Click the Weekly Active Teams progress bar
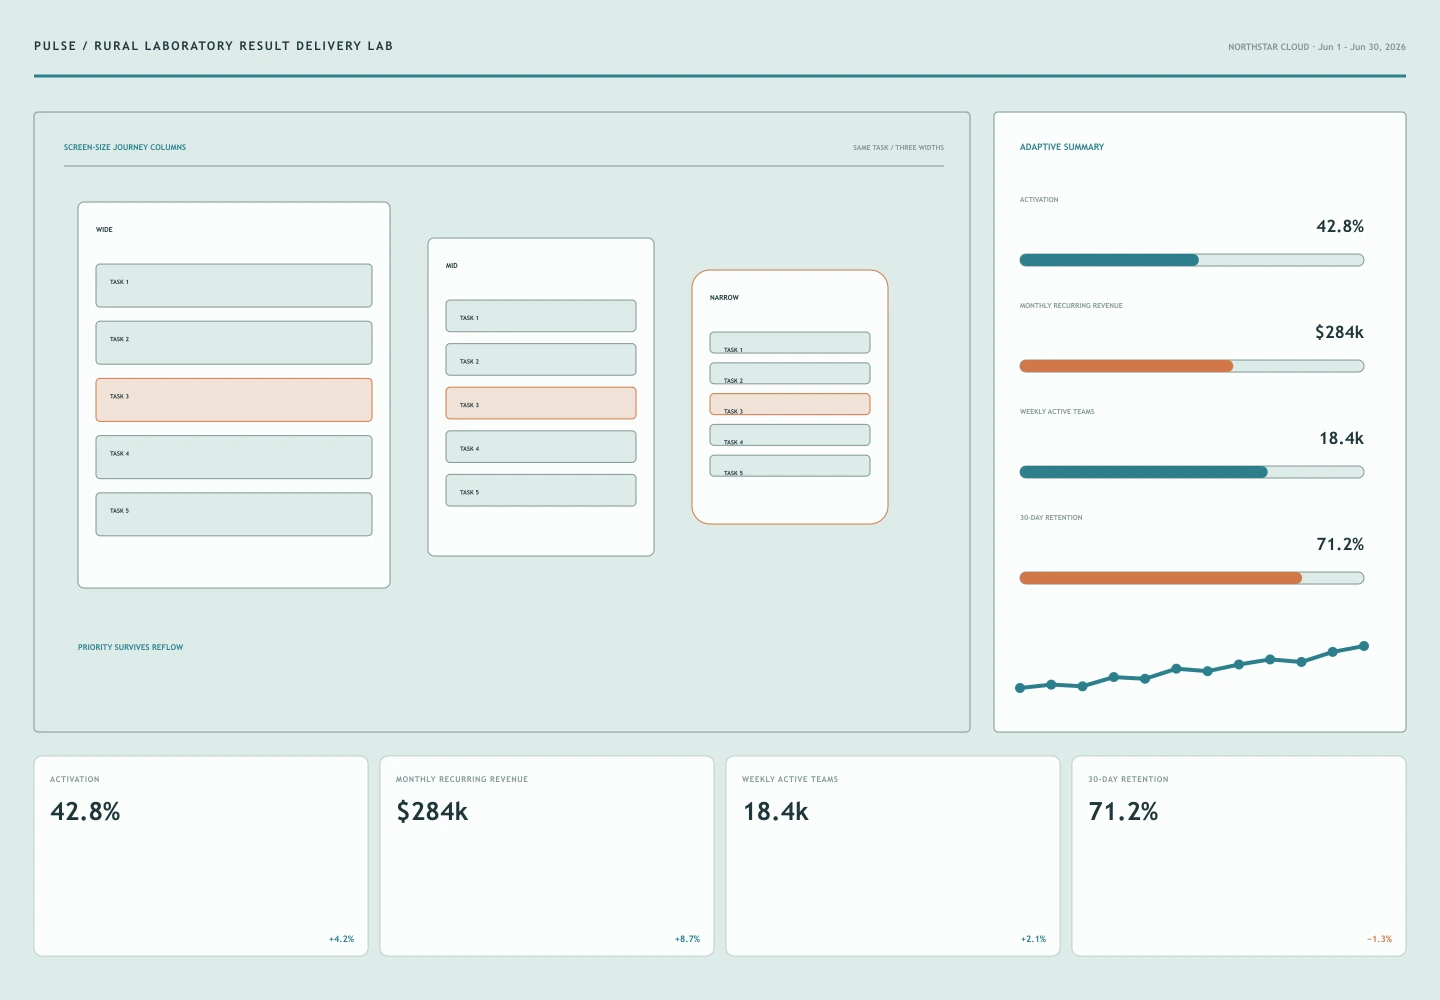Image resolution: width=1440 pixels, height=1000 pixels. (x=1192, y=472)
